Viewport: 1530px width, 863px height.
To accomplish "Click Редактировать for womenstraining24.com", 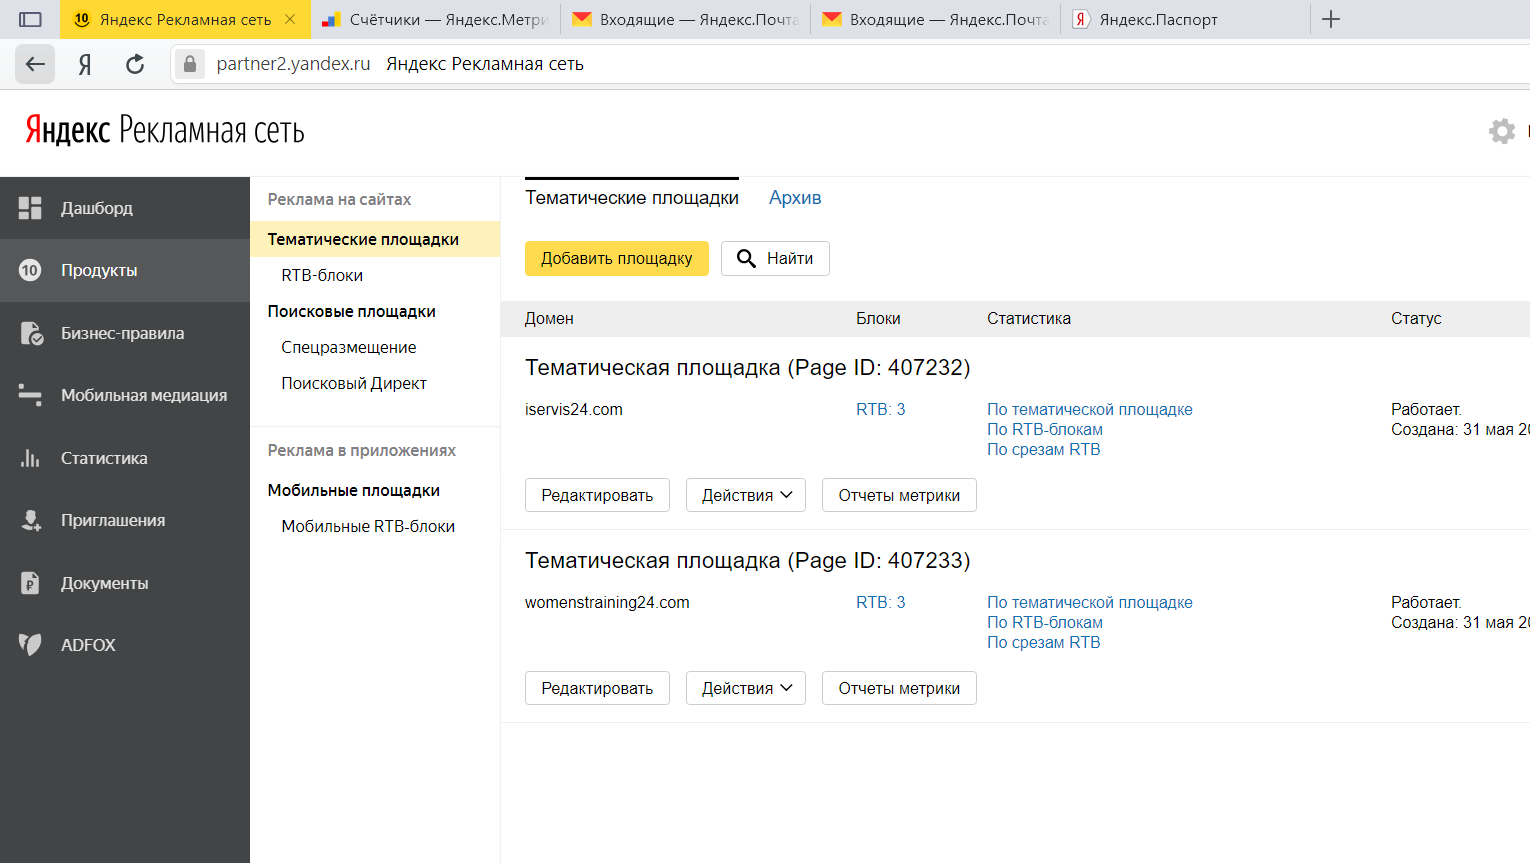I will click(597, 688).
